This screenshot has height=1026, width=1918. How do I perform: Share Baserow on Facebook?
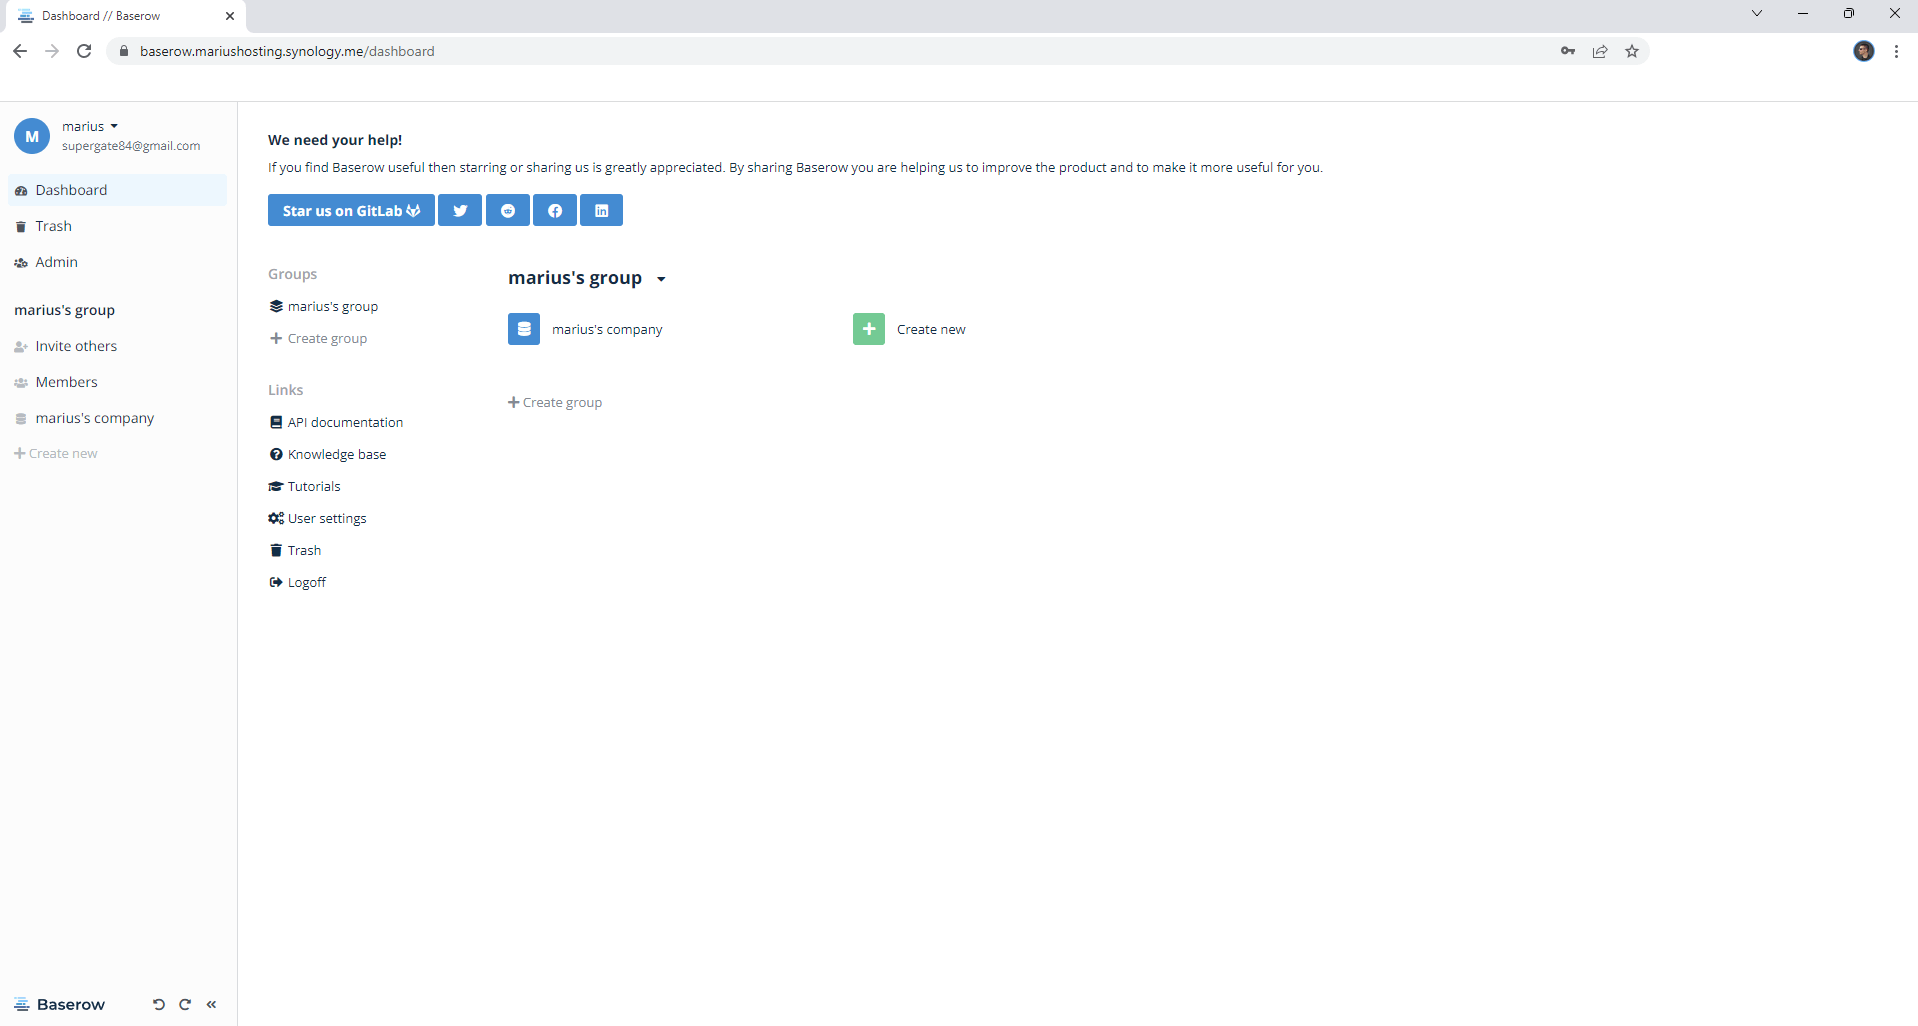pyautogui.click(x=555, y=210)
